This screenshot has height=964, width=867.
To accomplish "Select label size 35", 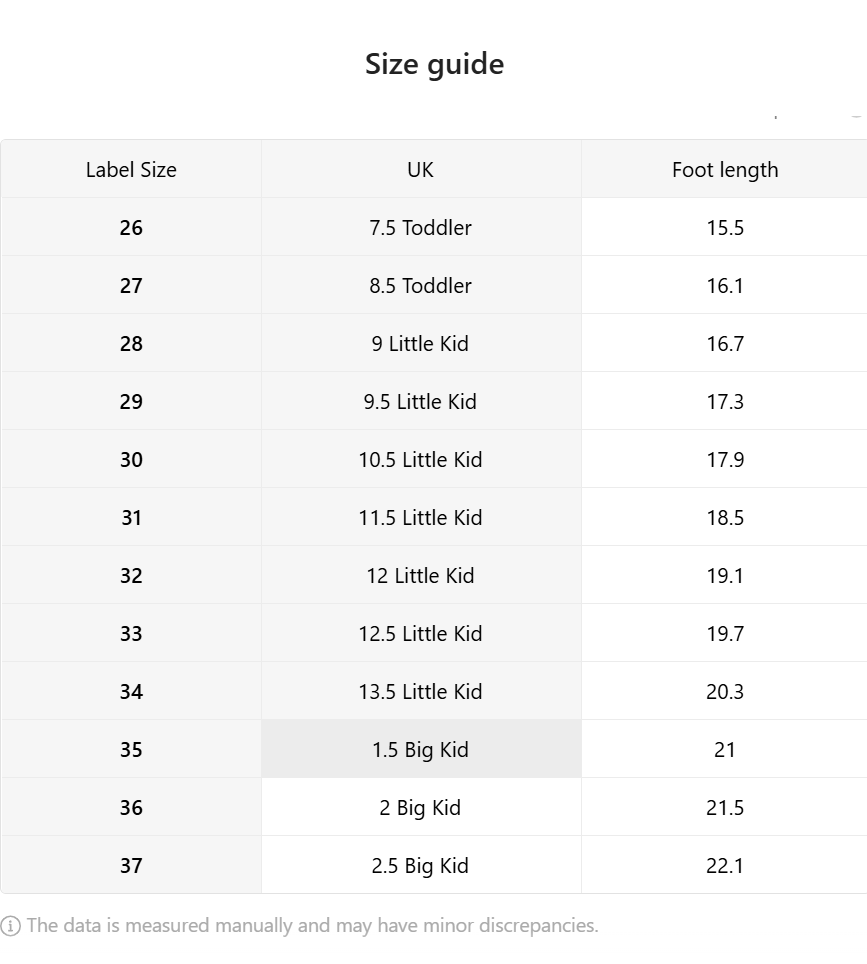I will [x=131, y=749].
